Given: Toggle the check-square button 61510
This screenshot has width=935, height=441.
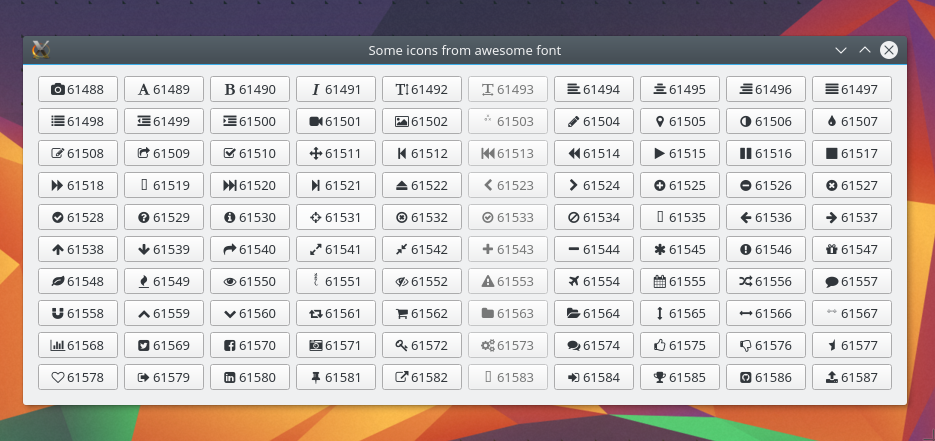Looking at the screenshot, I should pyautogui.click(x=250, y=154).
